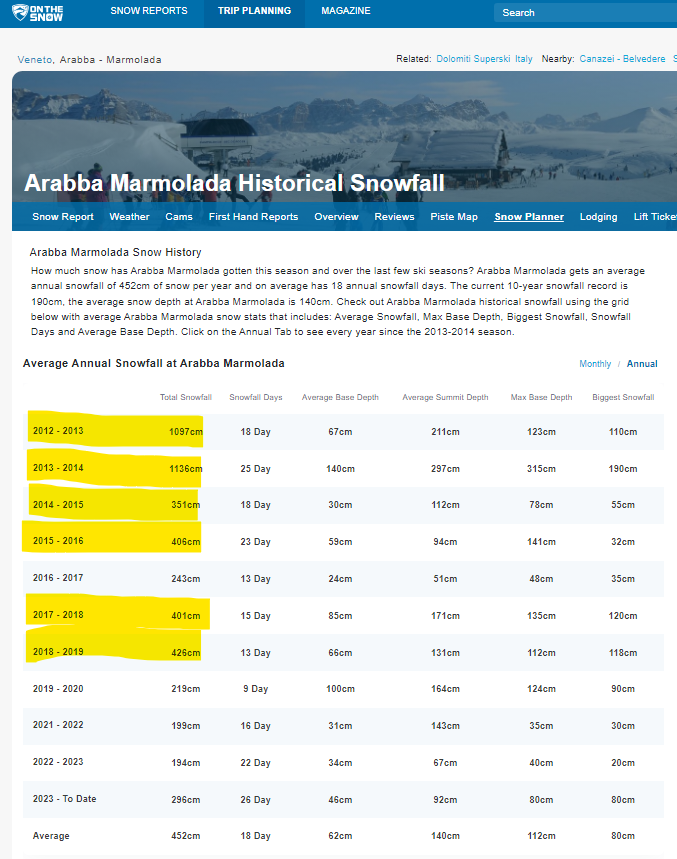Click the Biggest Snowfall column header
This screenshot has width=677, height=859.
point(623,397)
